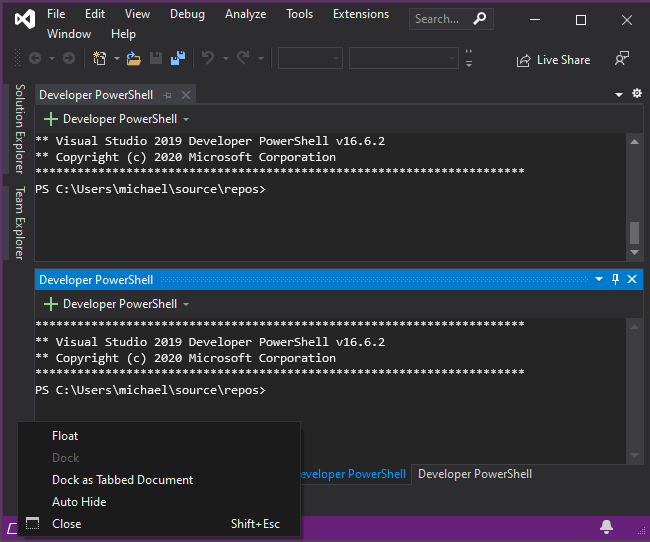Screen dimensions: 650x542
Task: Click the lower terminal scroll down arrow
Action: click(634, 455)
